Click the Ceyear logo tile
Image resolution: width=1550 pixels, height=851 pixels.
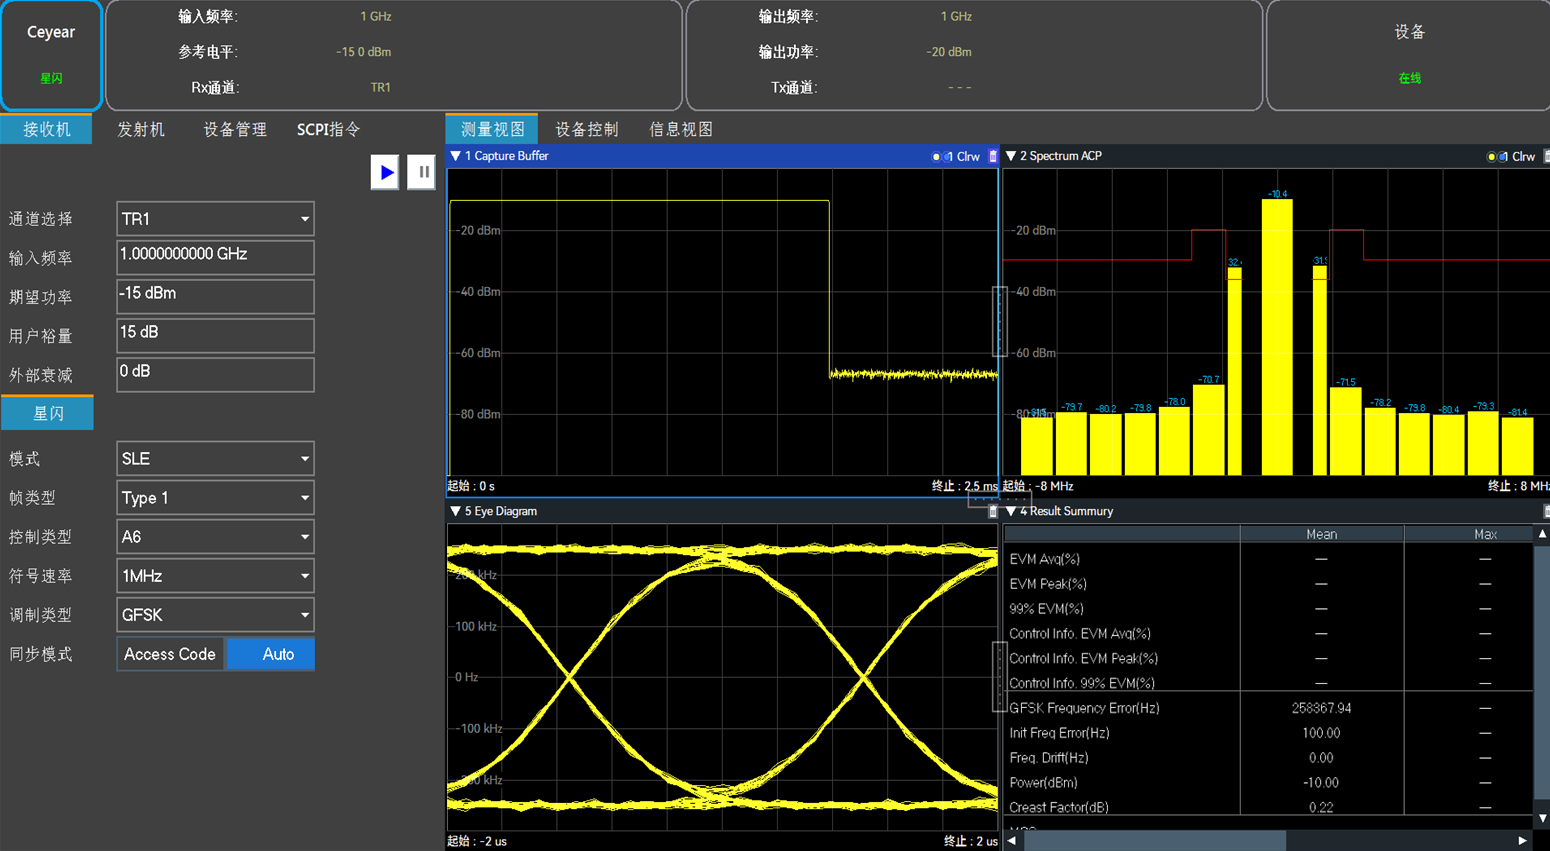point(51,55)
